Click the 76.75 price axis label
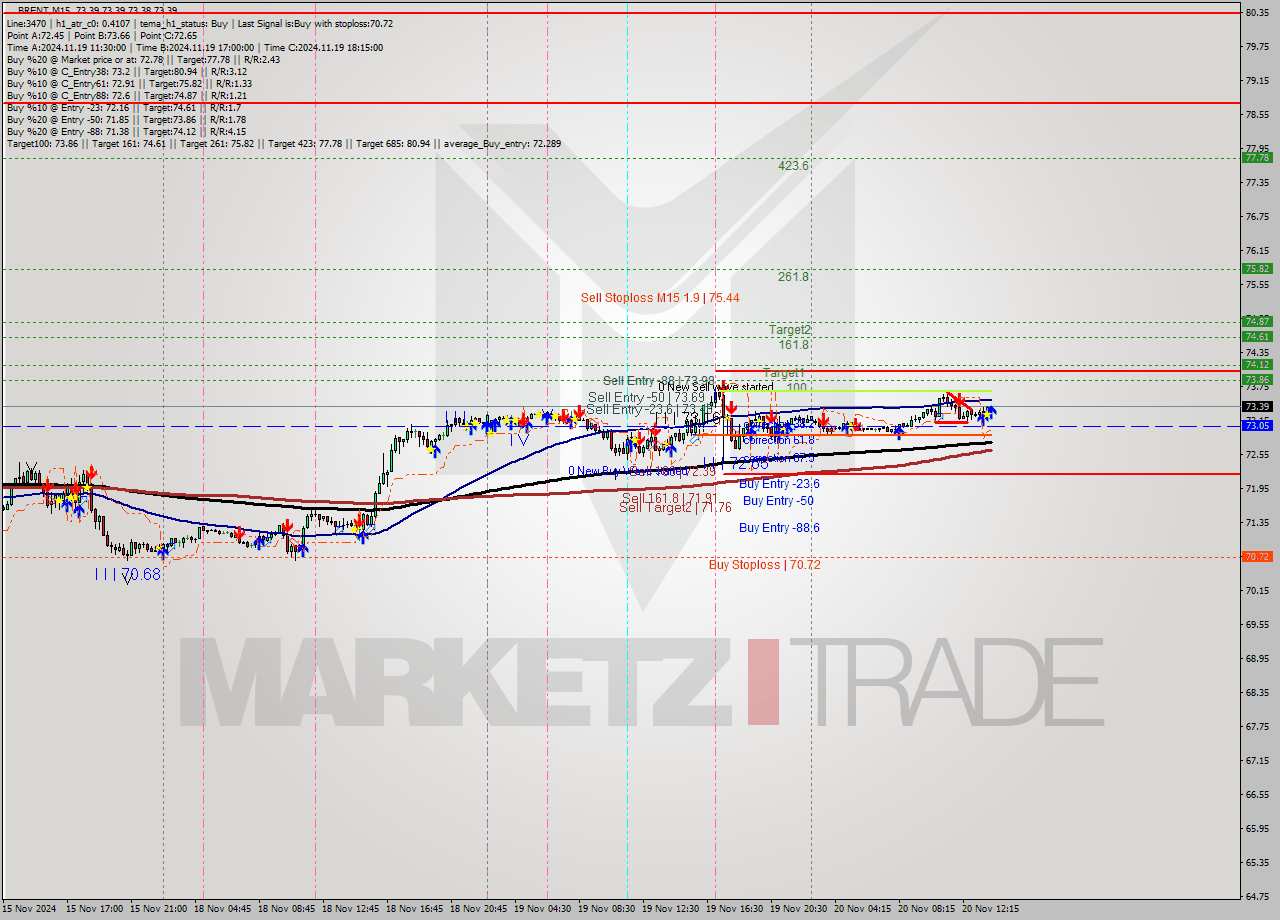The height and width of the screenshot is (920, 1280). pos(1257,216)
